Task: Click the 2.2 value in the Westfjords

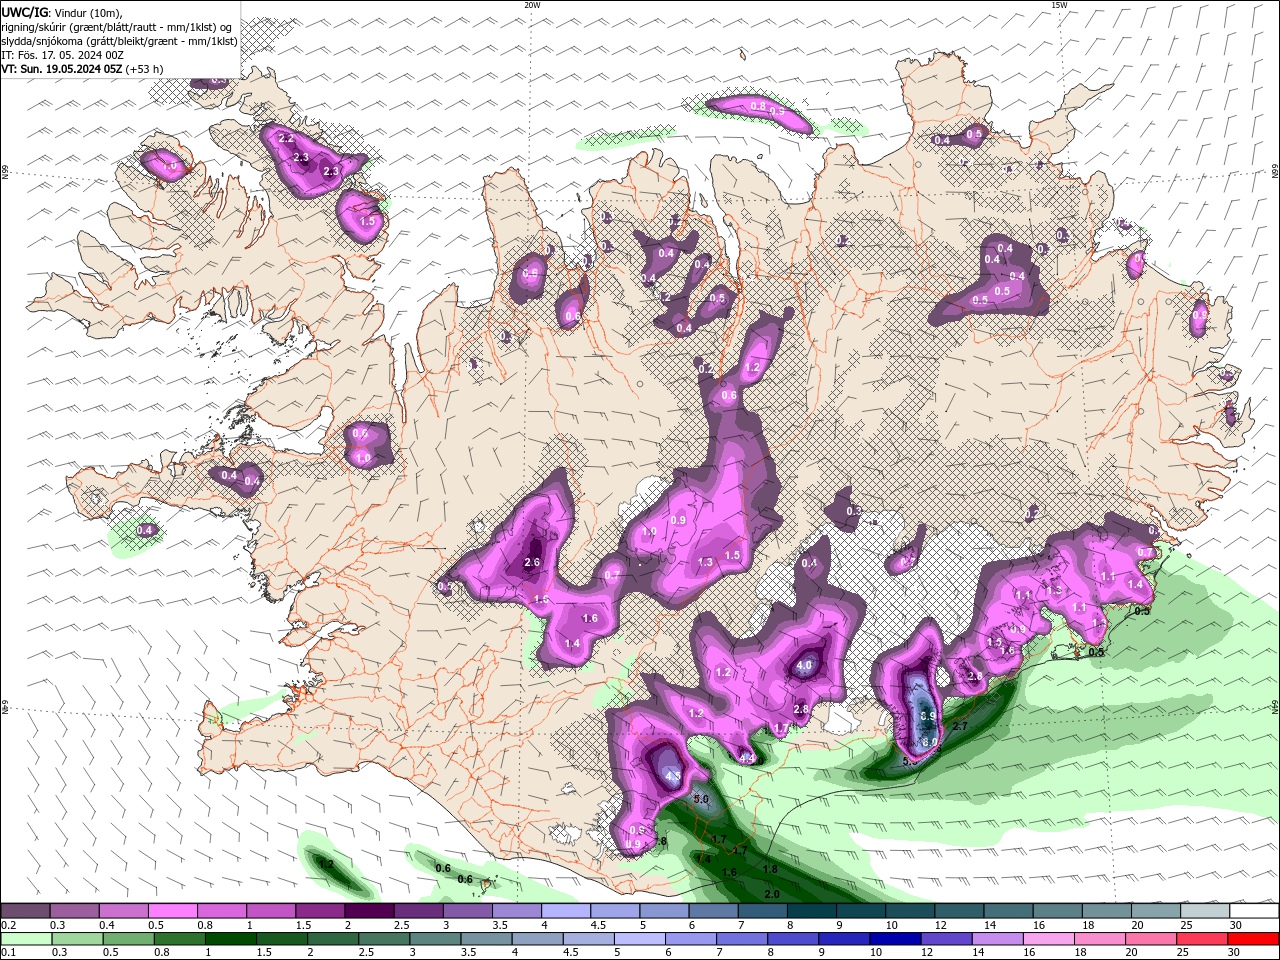Action: [285, 138]
